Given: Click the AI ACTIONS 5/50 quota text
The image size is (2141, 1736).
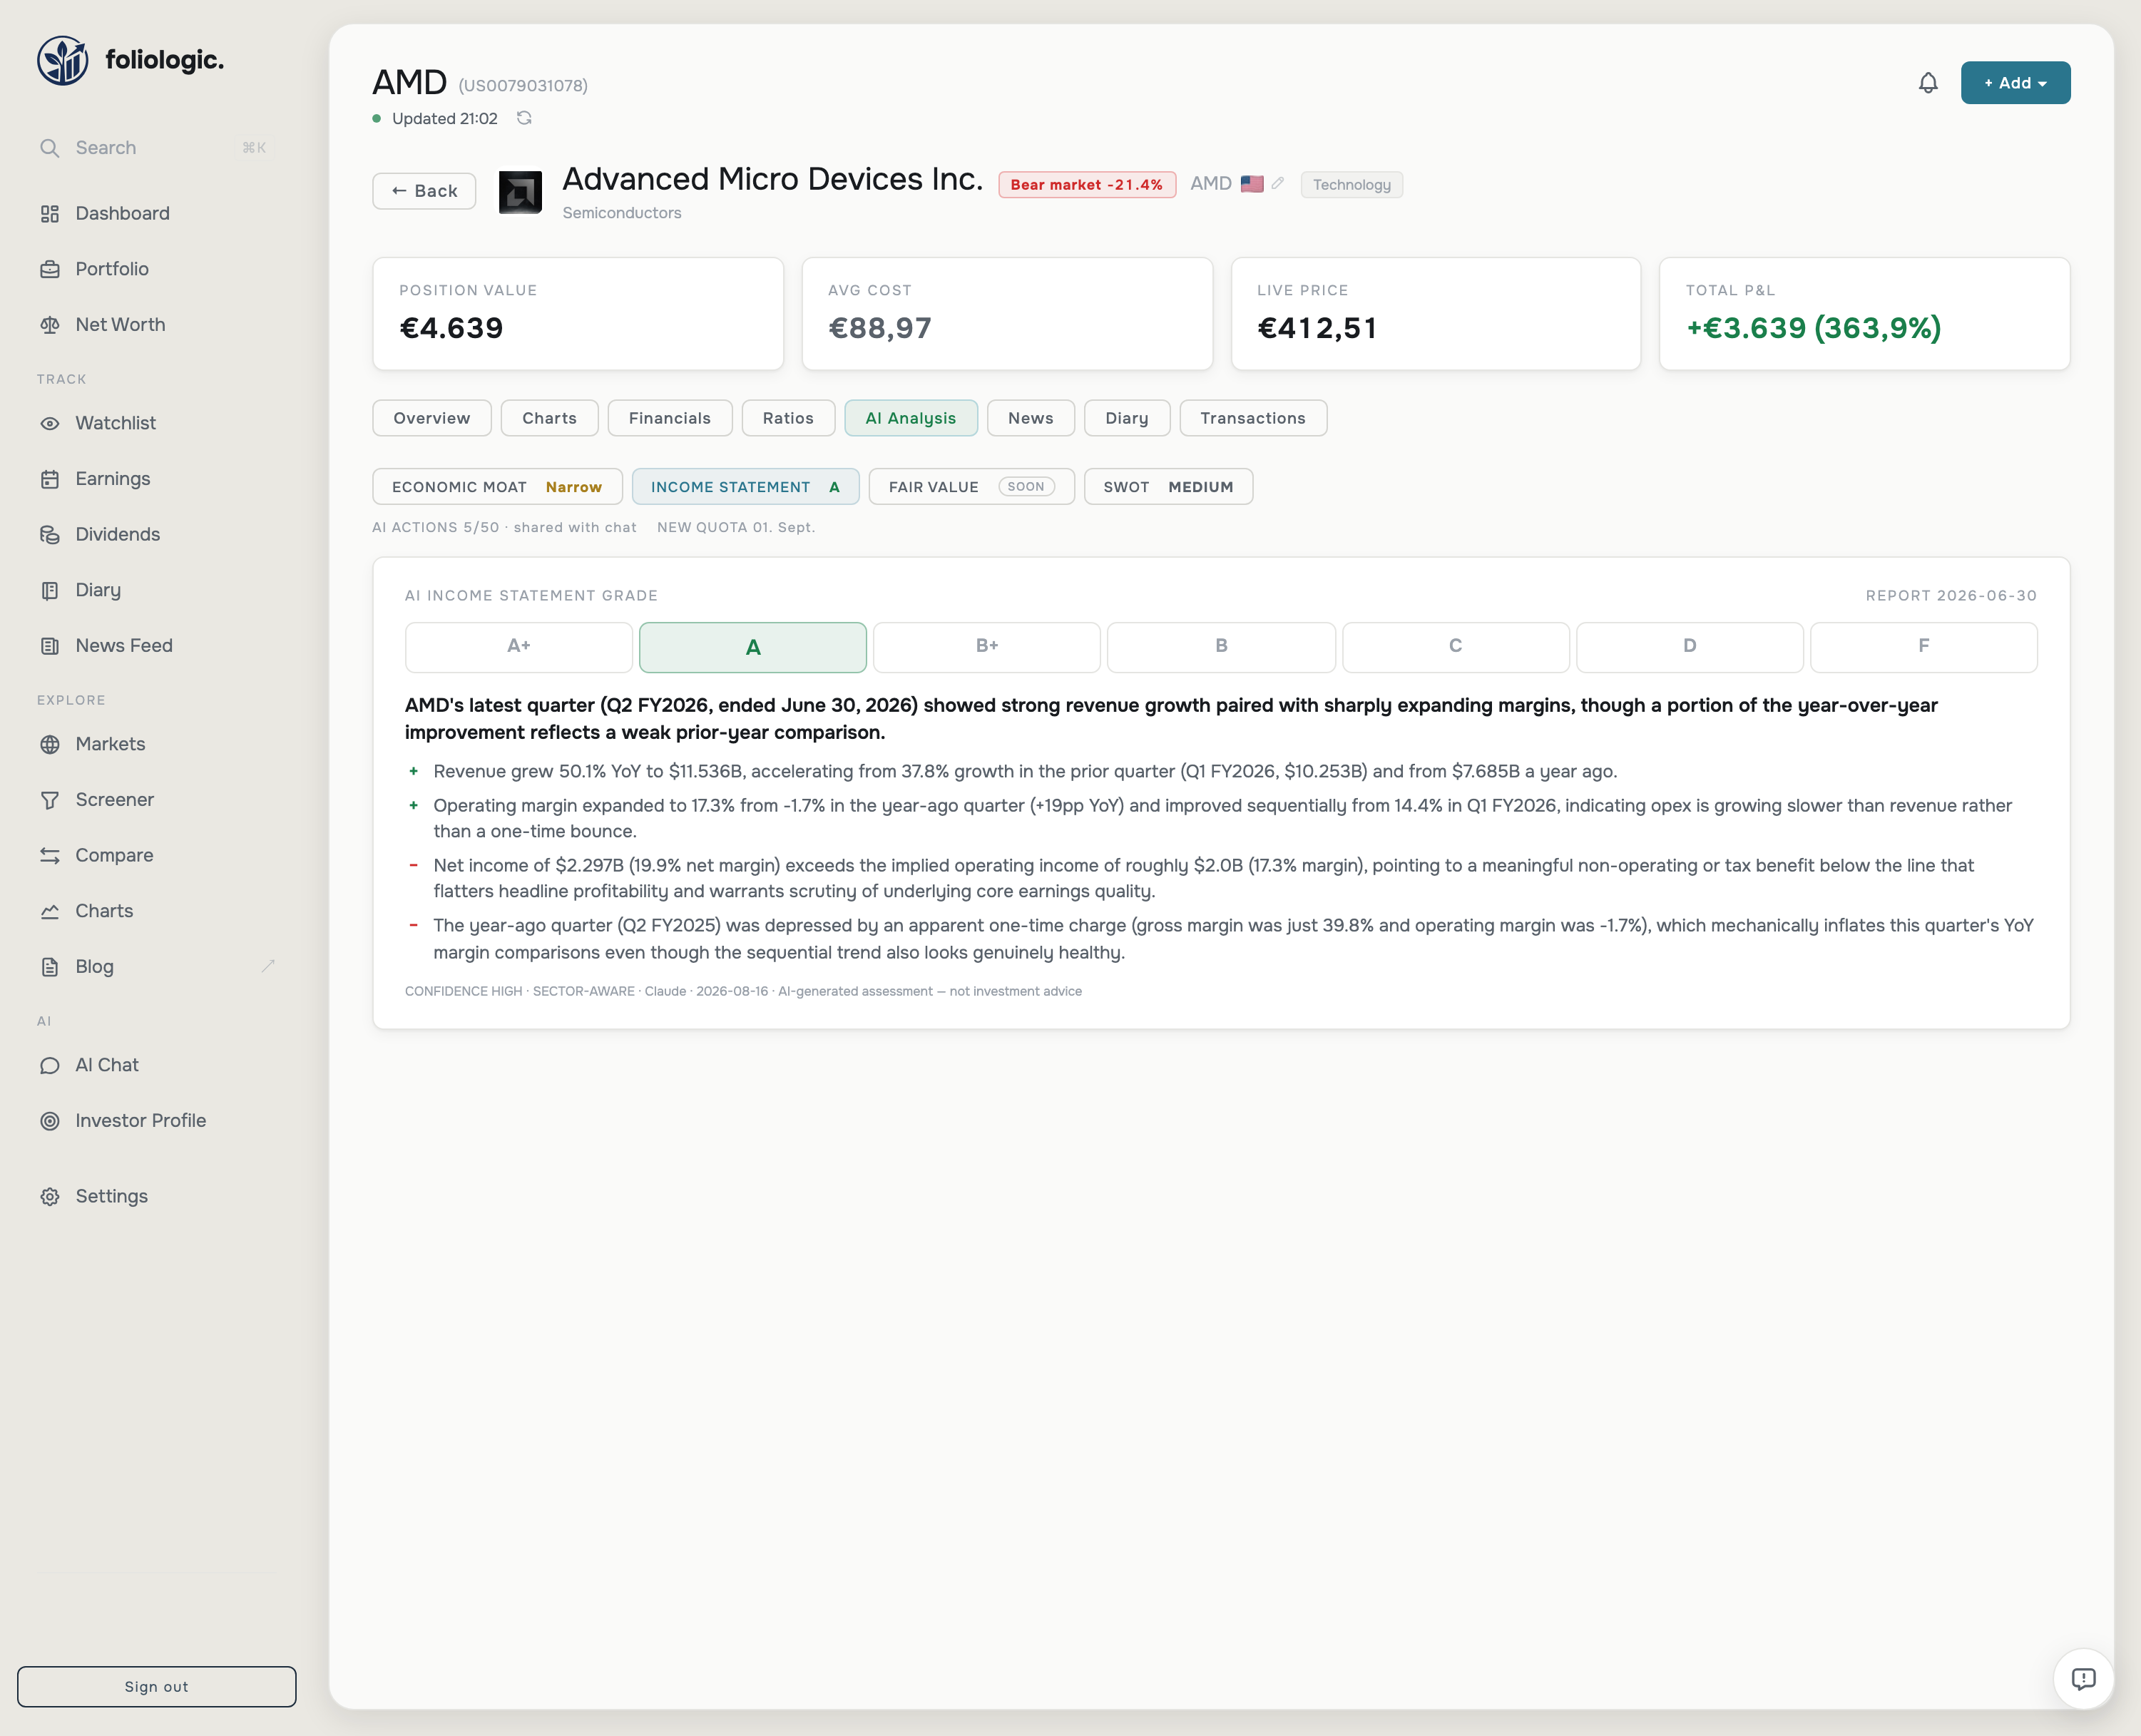Looking at the screenshot, I should (504, 527).
